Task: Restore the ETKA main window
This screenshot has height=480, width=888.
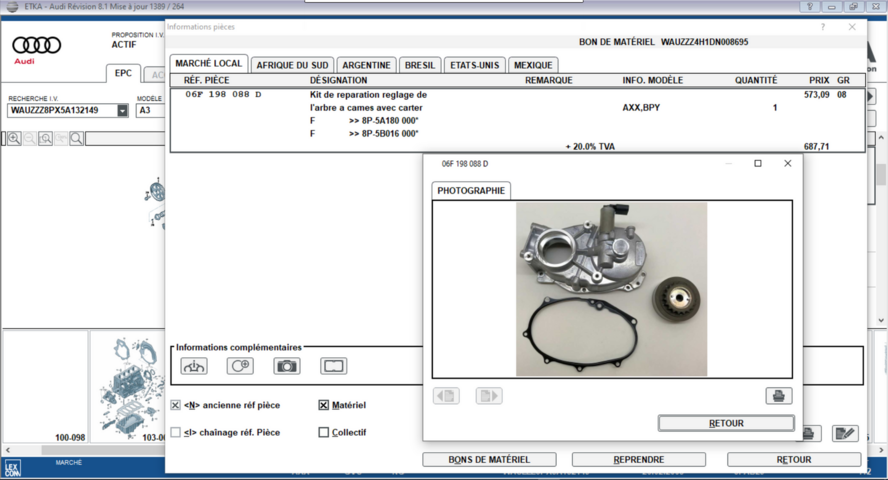Action: coord(853,7)
